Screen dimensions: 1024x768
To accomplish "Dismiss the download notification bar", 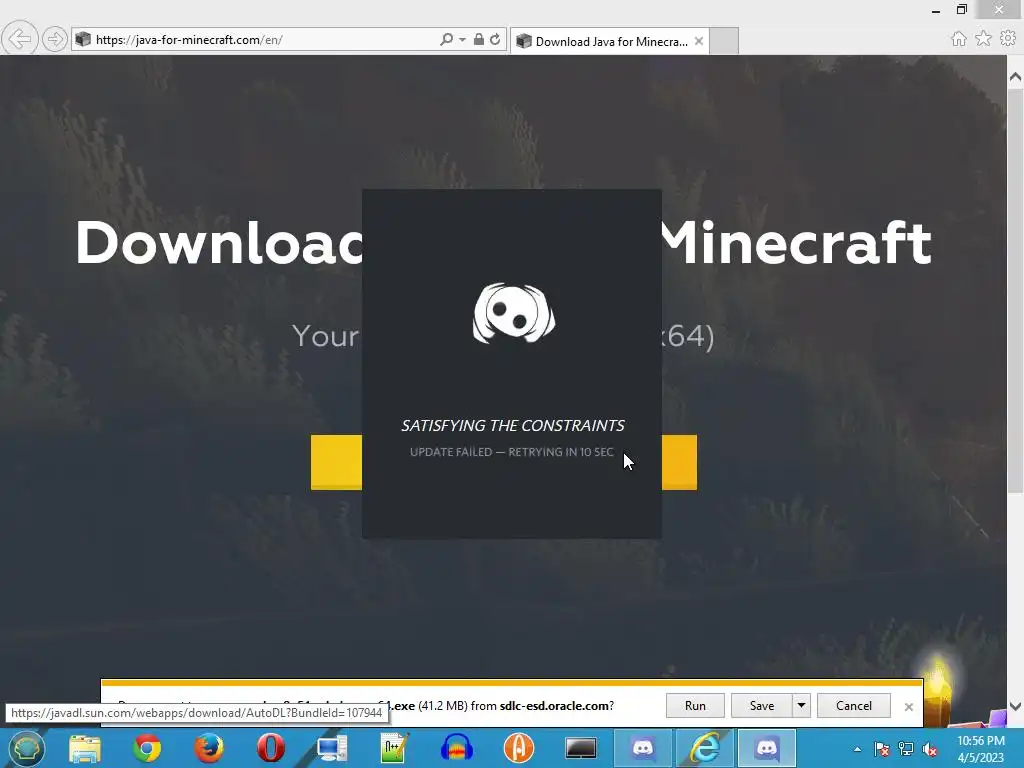I will (x=908, y=707).
